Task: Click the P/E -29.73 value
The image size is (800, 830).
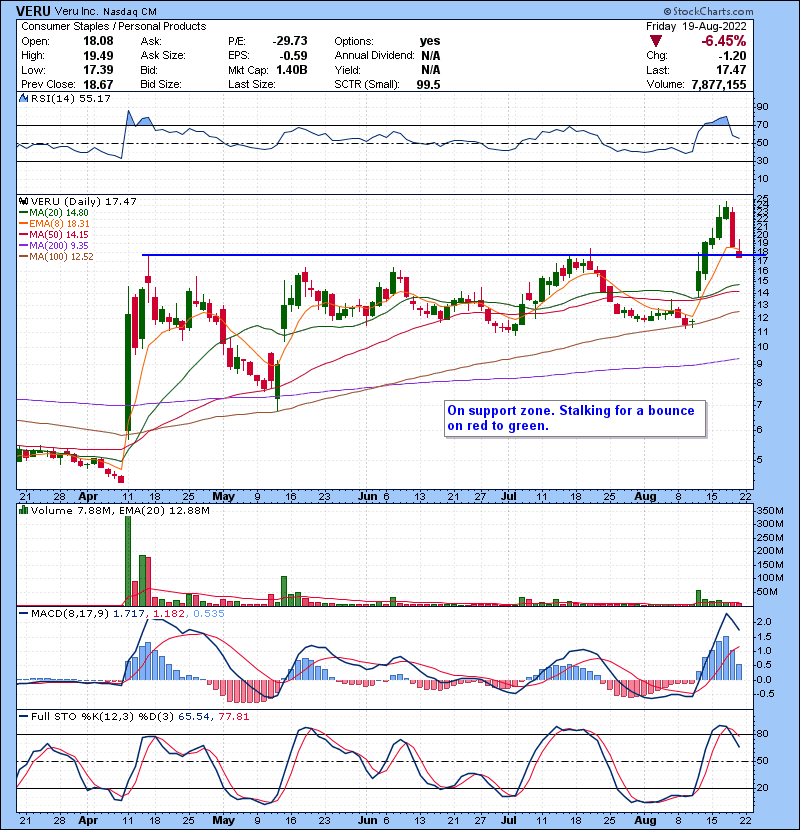Action: point(290,41)
